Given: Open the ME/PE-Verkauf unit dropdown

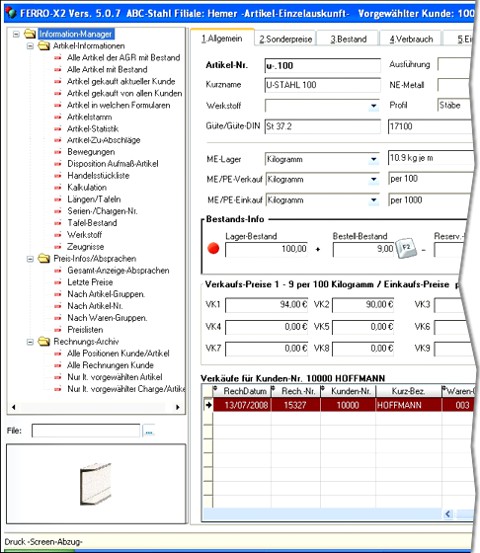Looking at the screenshot, I should [x=373, y=180].
